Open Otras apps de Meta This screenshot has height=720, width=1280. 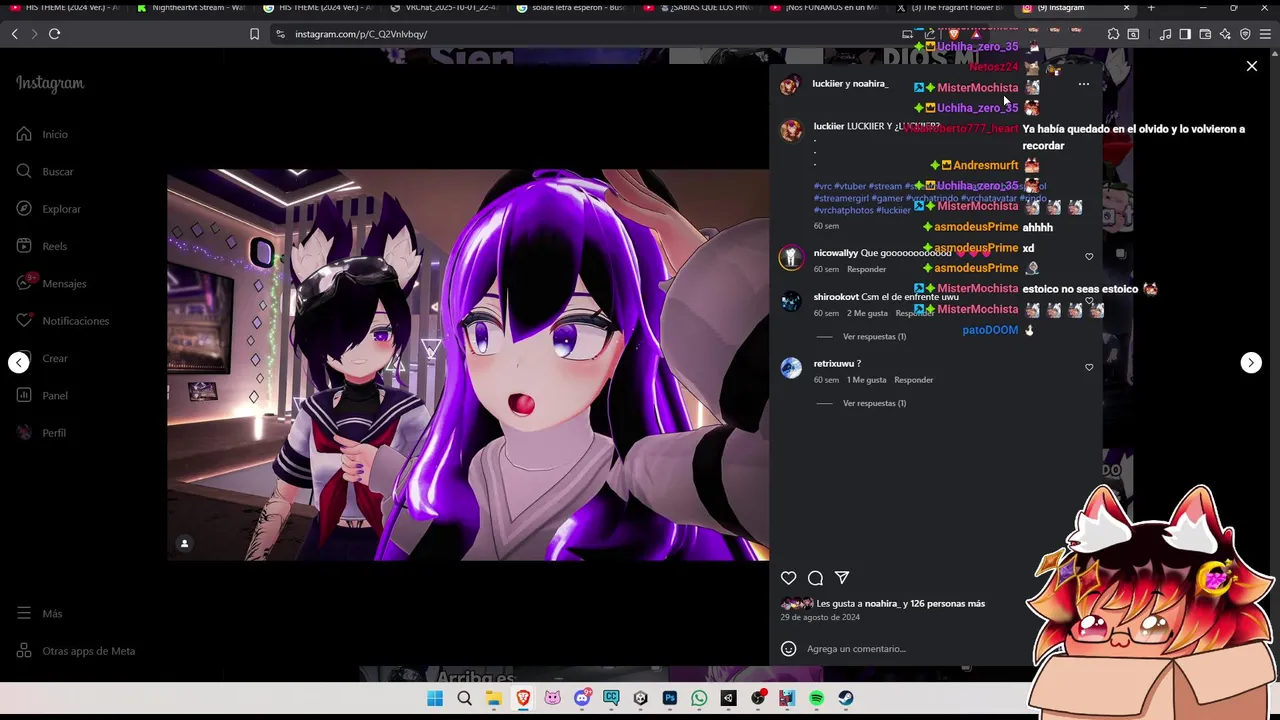(75, 651)
